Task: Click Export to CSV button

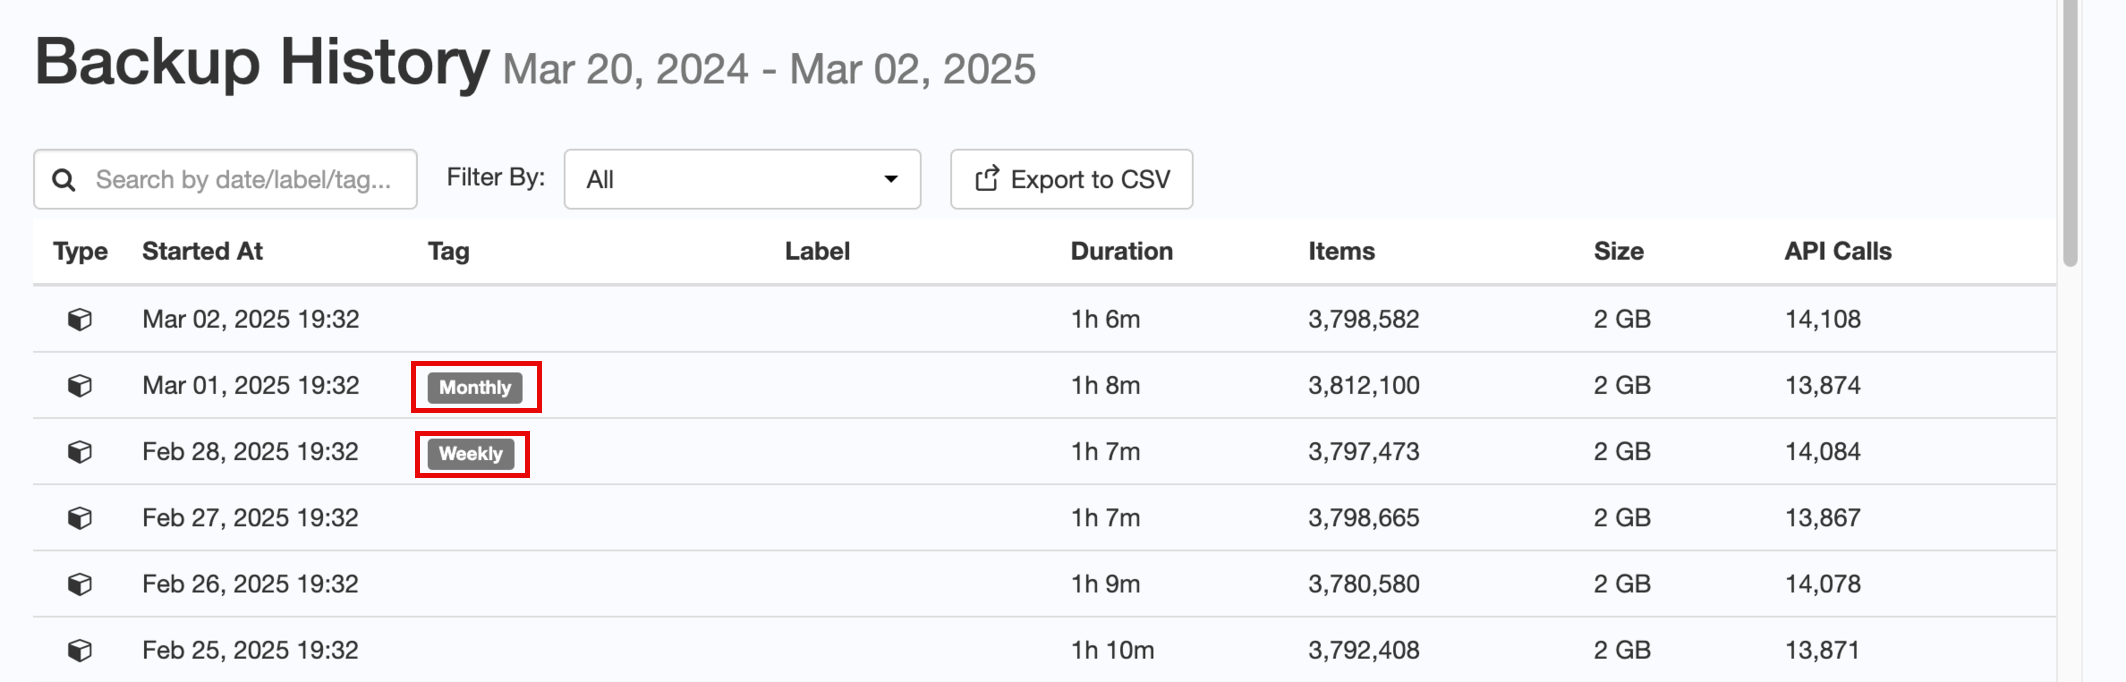Action: (1071, 180)
